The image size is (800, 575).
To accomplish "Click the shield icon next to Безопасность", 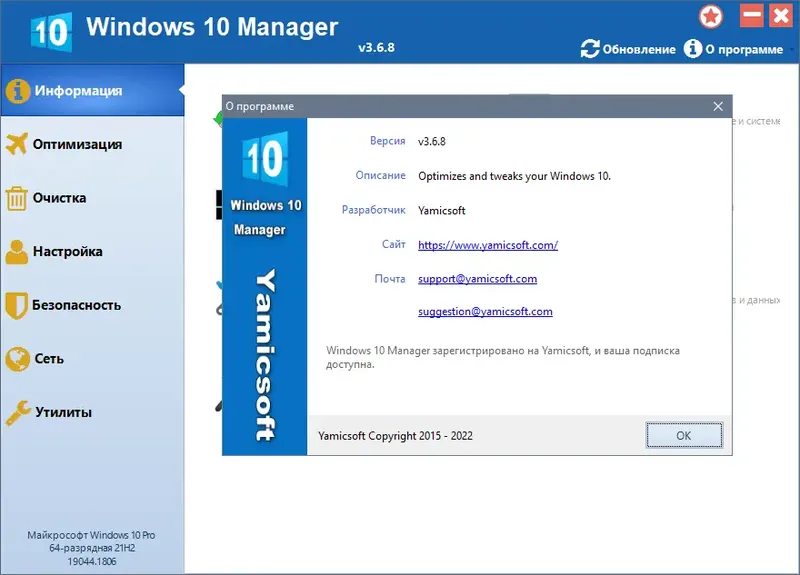I will point(16,305).
